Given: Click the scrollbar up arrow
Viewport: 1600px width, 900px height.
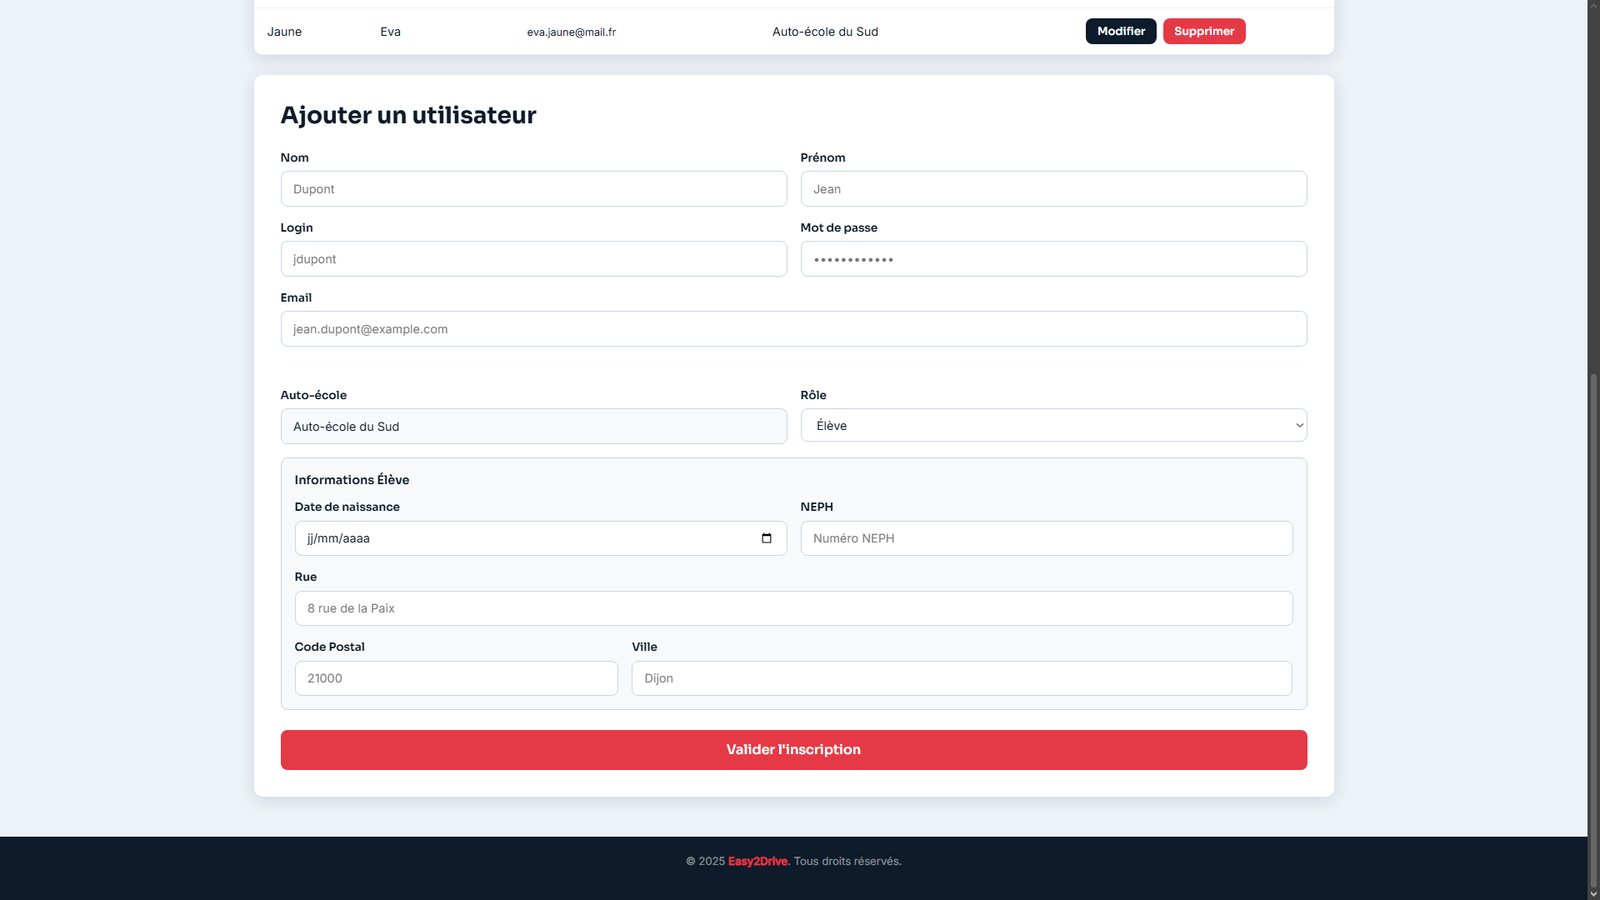Looking at the screenshot, I should click(1594, 6).
